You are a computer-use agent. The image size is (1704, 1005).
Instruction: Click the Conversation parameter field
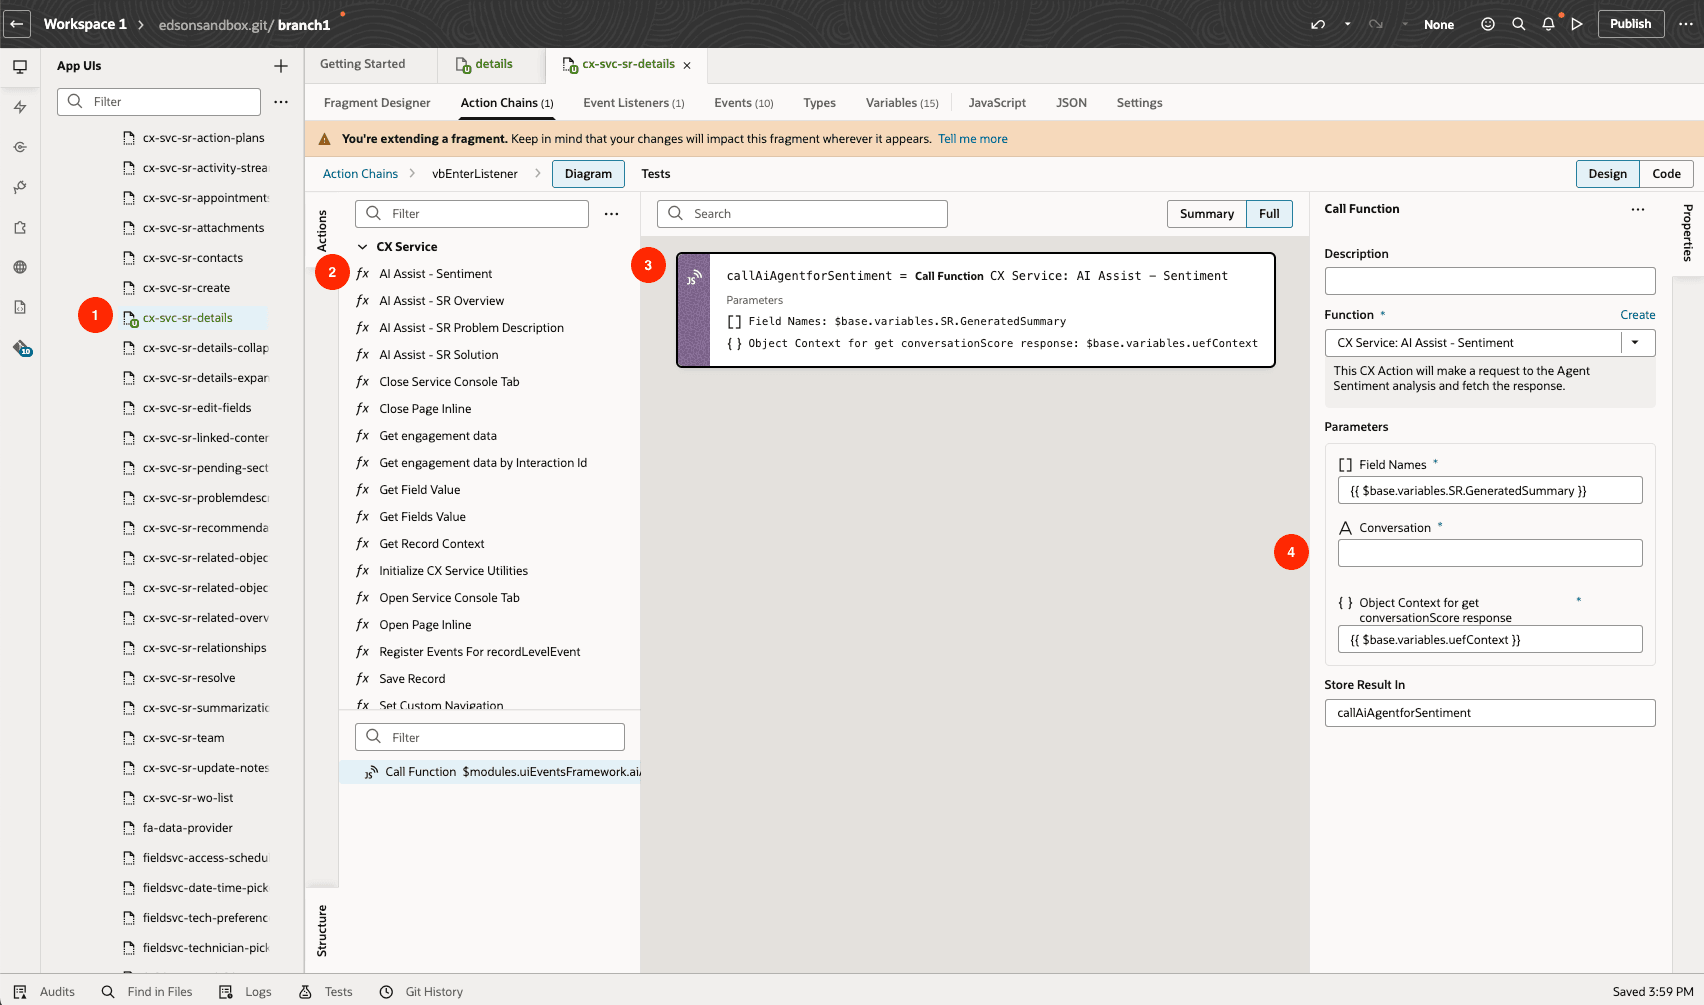(1490, 553)
